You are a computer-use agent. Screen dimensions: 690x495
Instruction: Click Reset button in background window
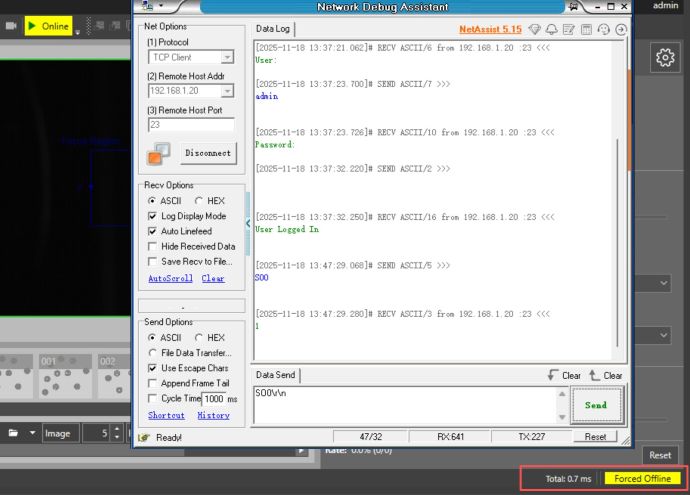(660, 455)
